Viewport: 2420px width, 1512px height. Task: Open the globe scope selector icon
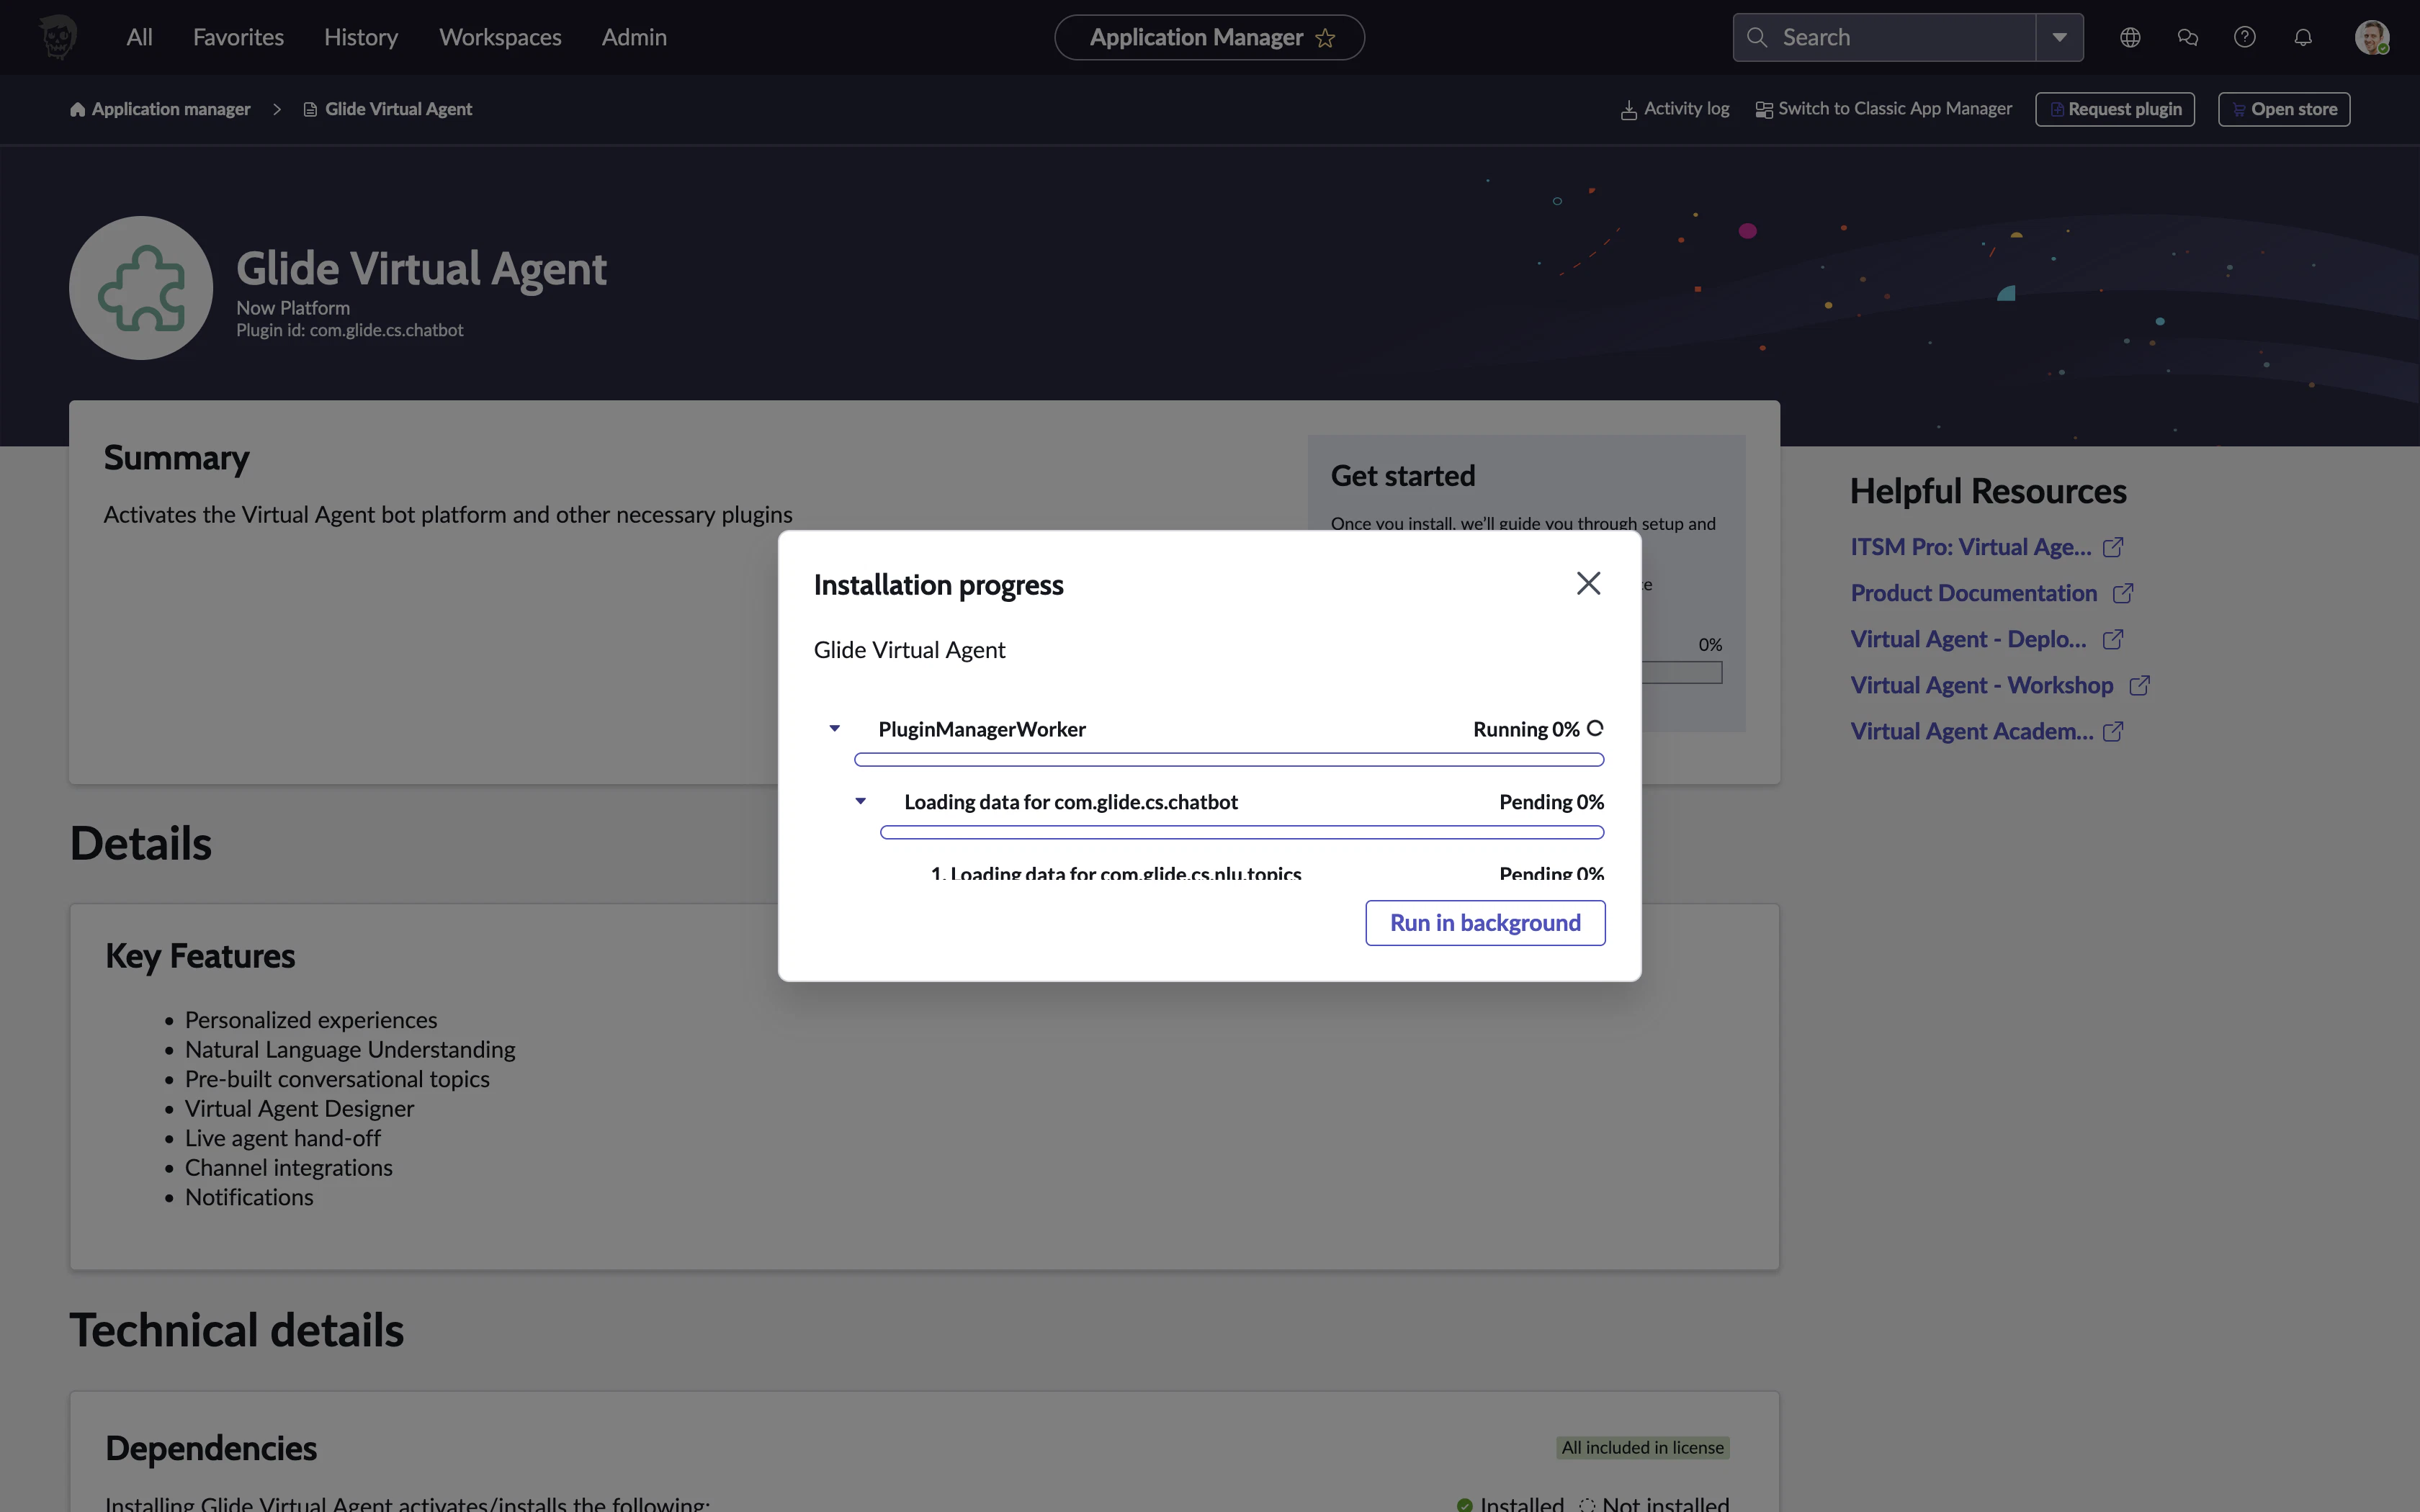coord(2130,38)
